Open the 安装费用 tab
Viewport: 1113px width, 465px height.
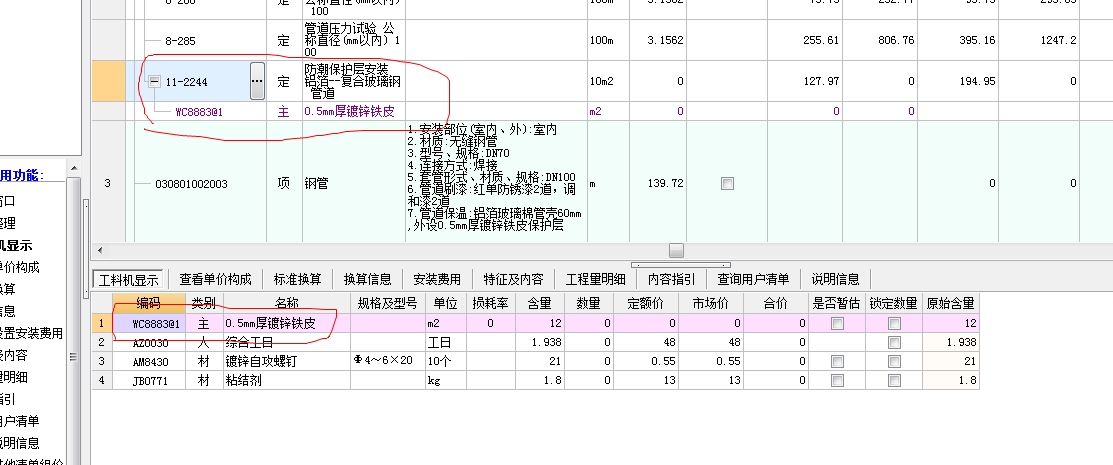point(437,279)
